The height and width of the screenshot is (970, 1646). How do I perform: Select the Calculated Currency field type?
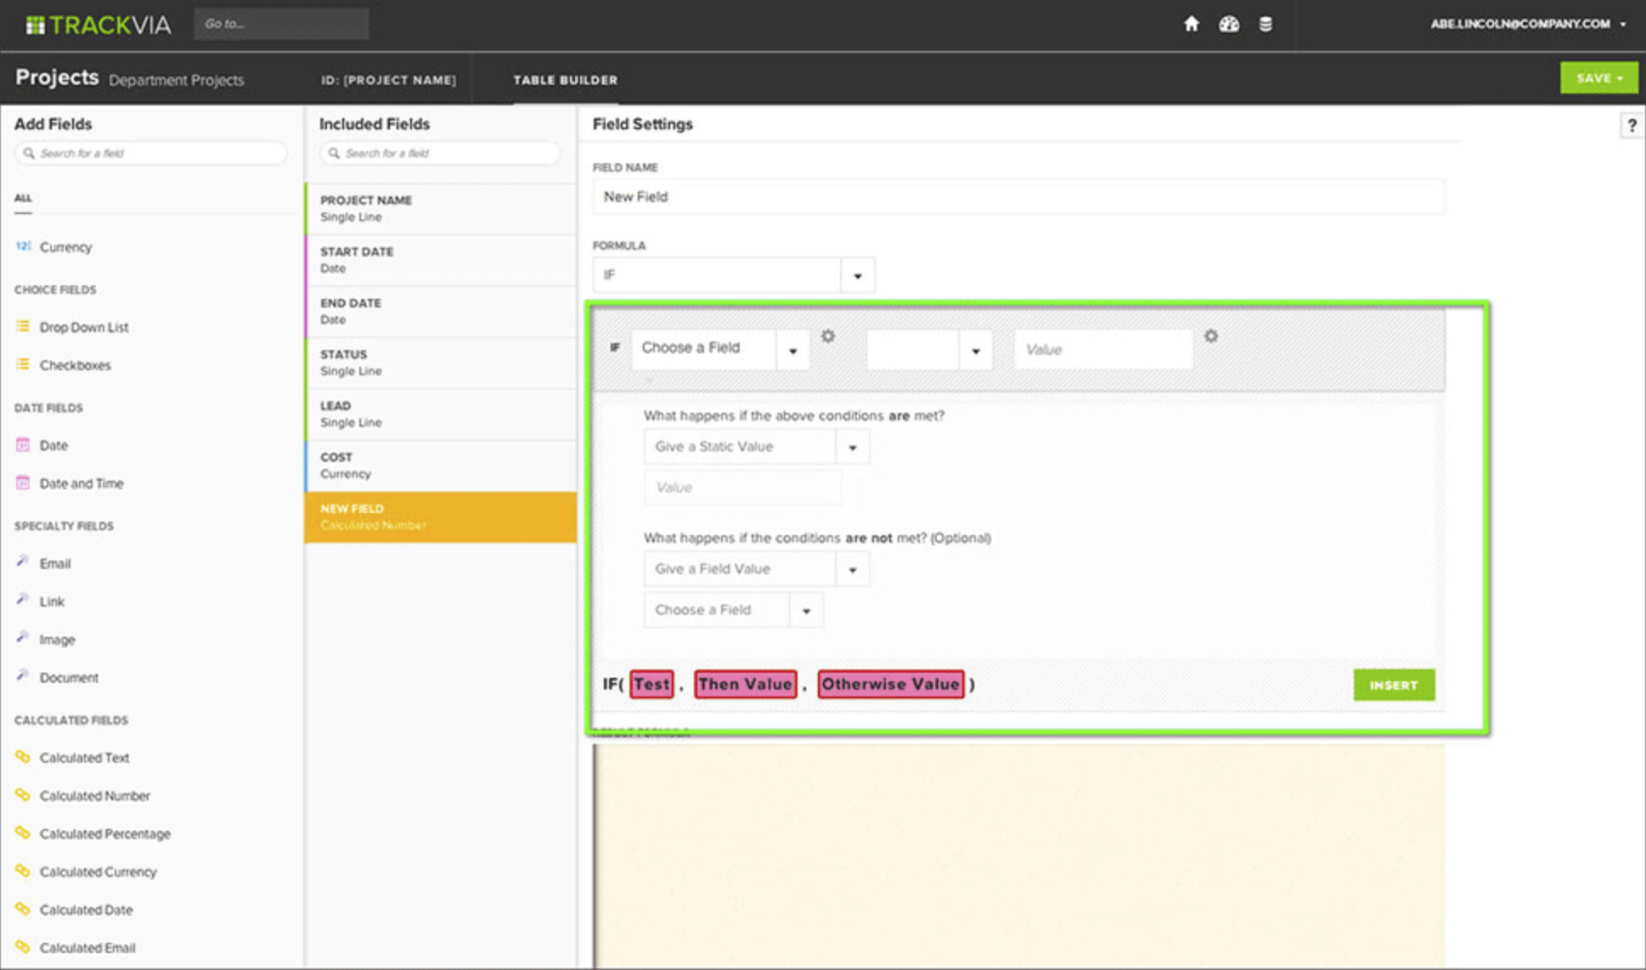click(98, 871)
